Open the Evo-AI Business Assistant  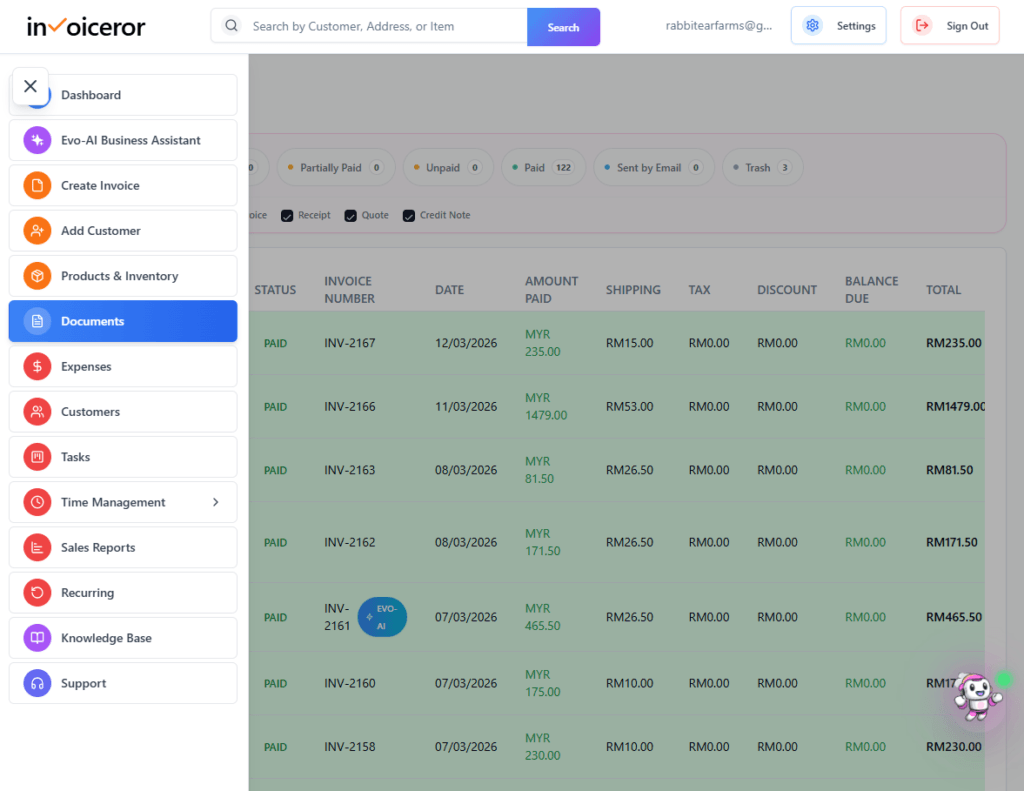pyautogui.click(x=36, y=140)
